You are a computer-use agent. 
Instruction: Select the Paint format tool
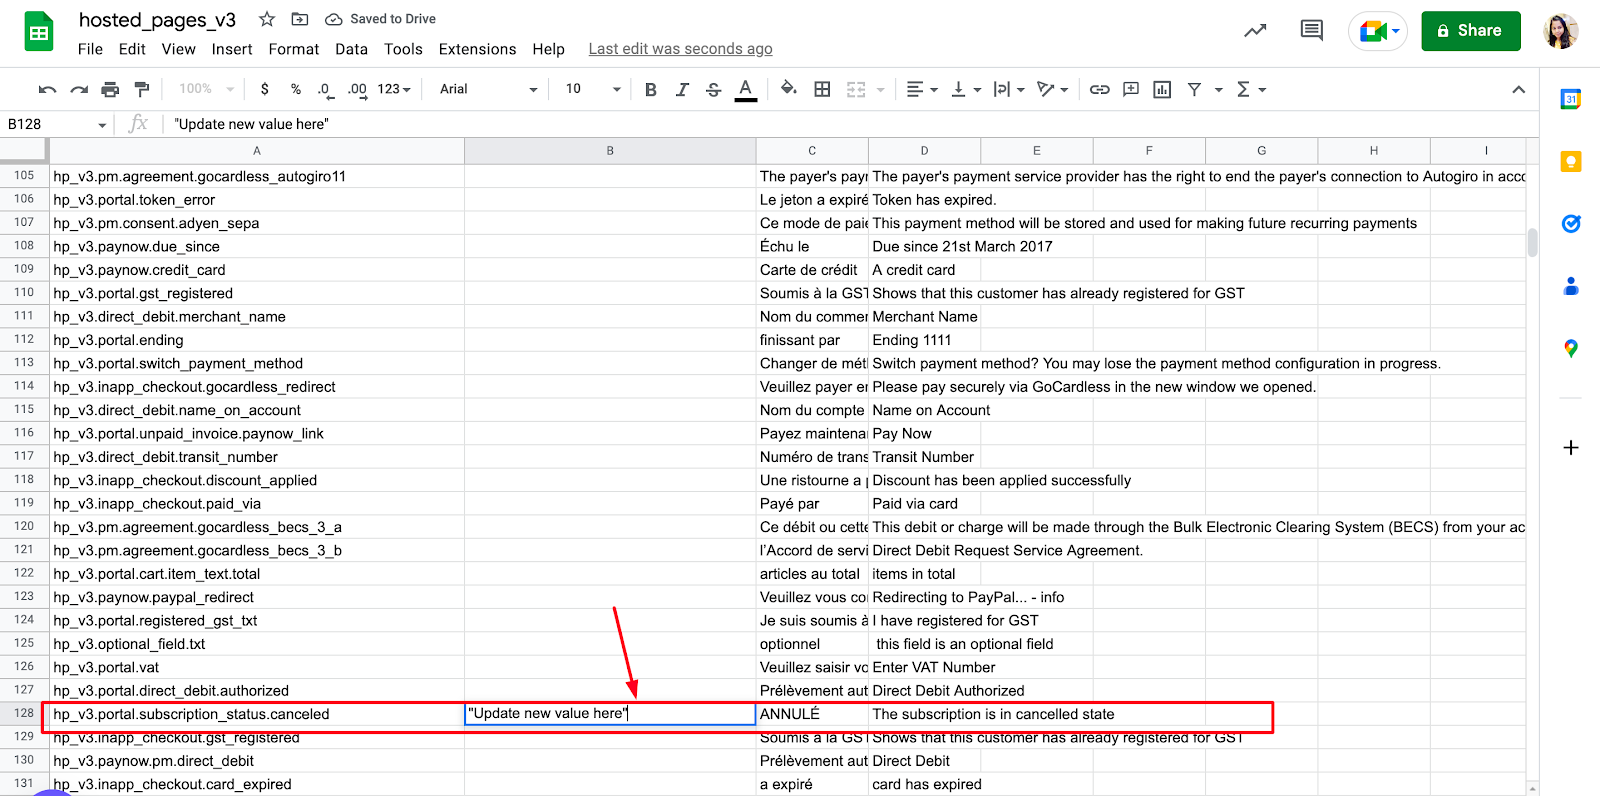pos(142,90)
